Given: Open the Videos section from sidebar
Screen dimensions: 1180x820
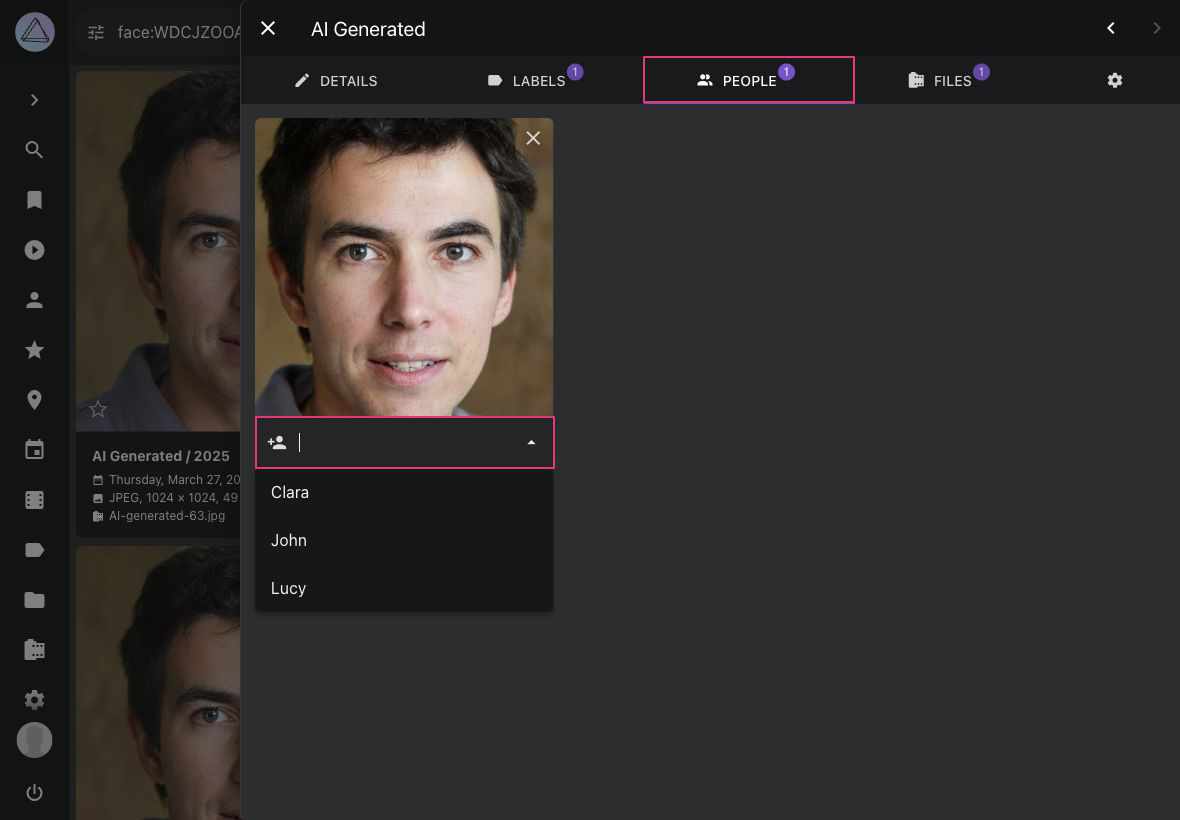Looking at the screenshot, I should [34, 250].
